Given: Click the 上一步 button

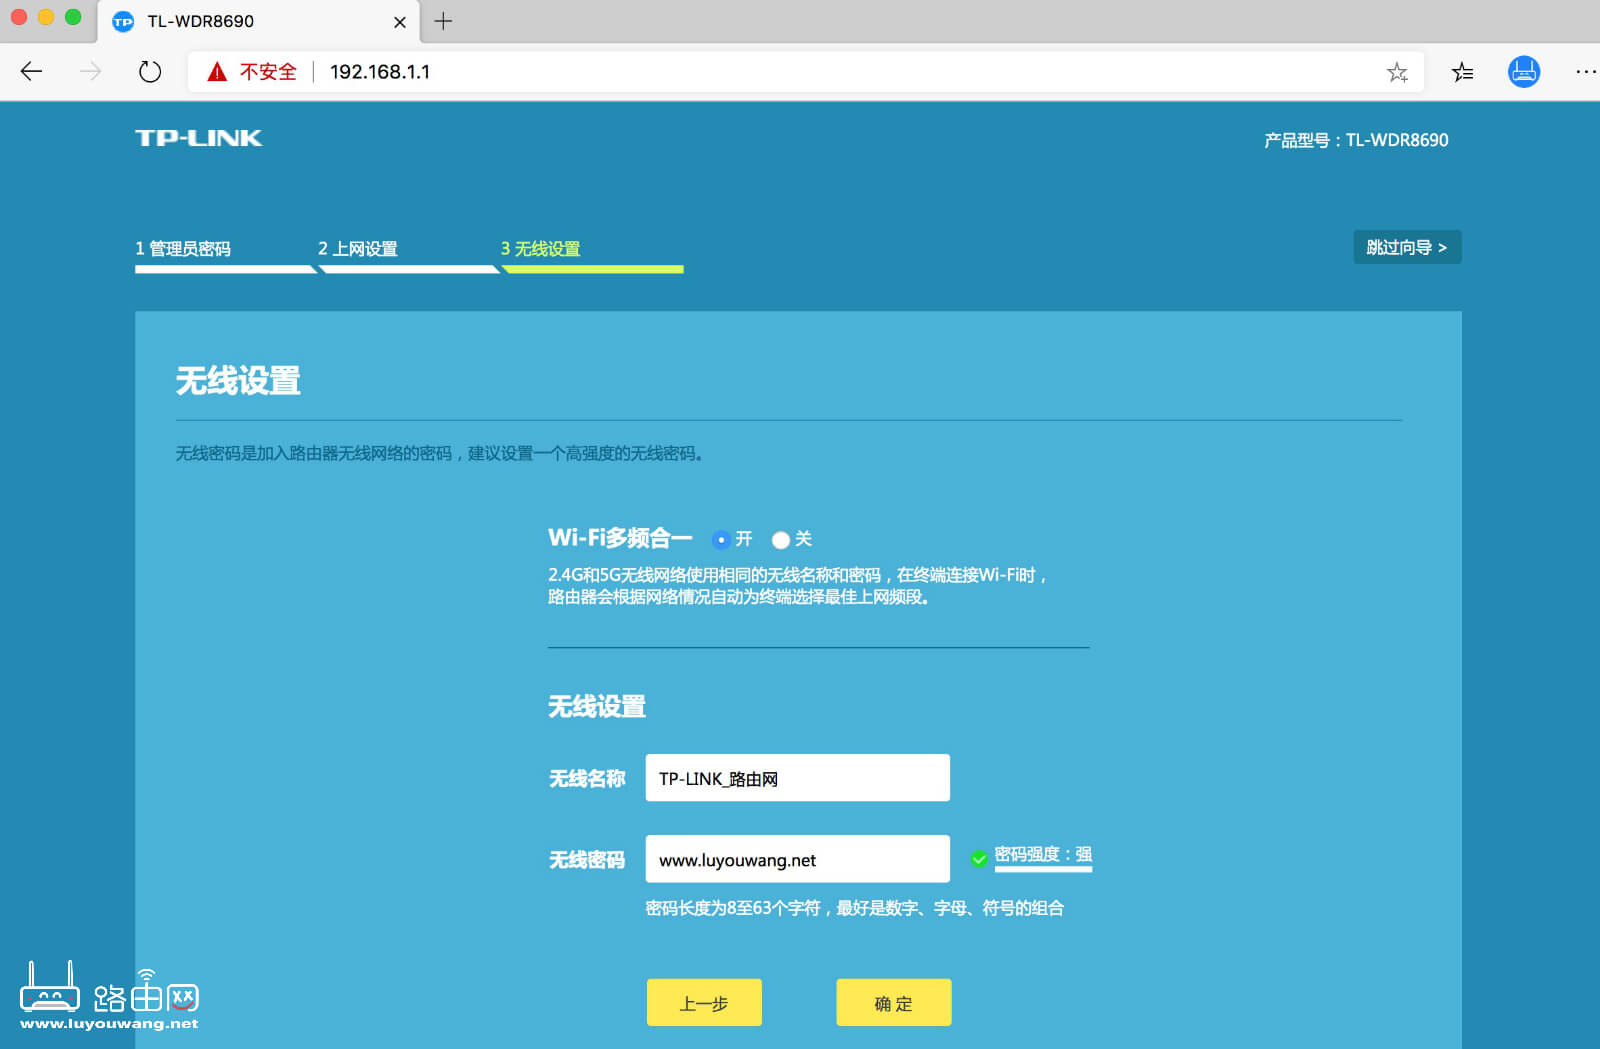Looking at the screenshot, I should [x=704, y=1002].
